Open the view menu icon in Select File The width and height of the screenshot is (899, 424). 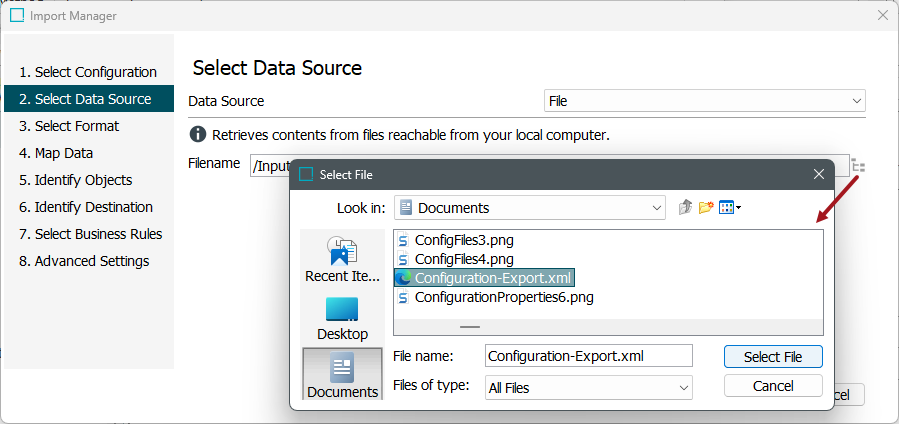click(x=729, y=208)
